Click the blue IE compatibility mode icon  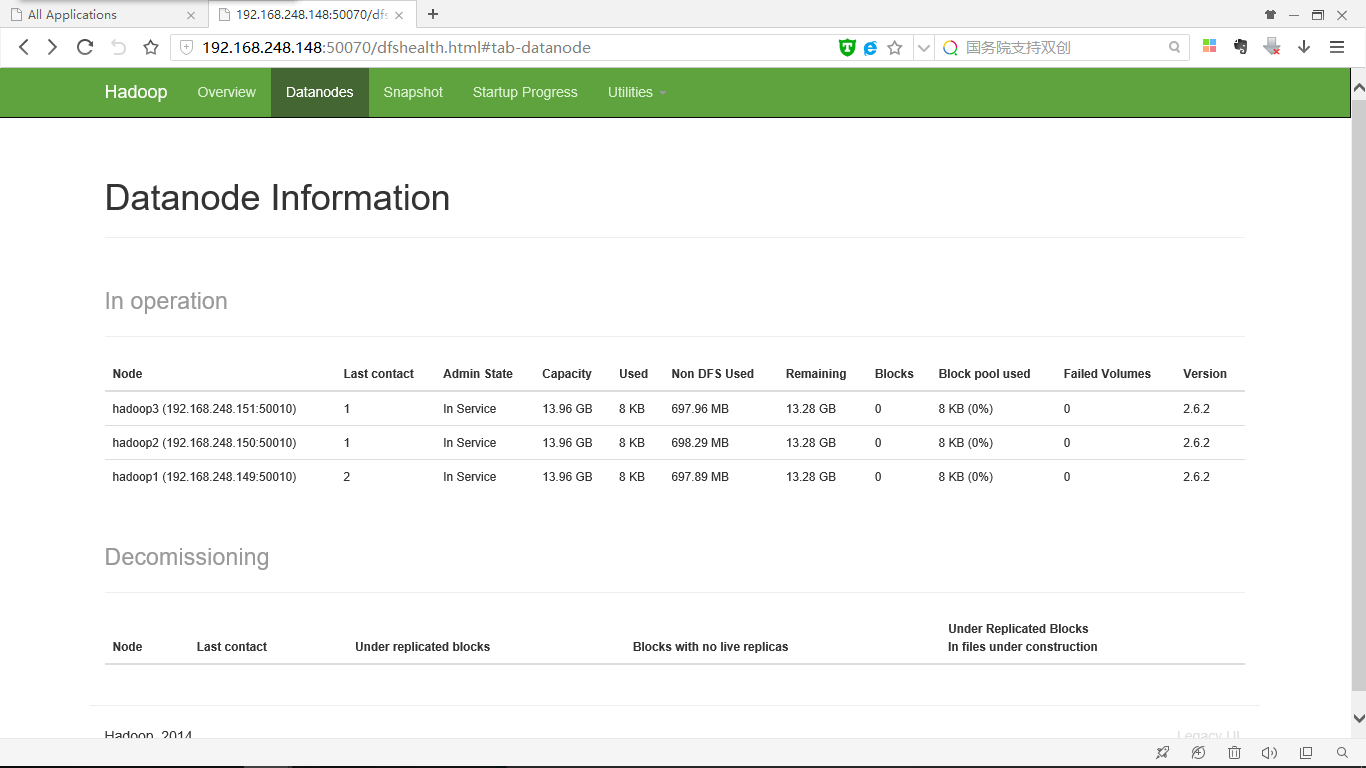870,47
